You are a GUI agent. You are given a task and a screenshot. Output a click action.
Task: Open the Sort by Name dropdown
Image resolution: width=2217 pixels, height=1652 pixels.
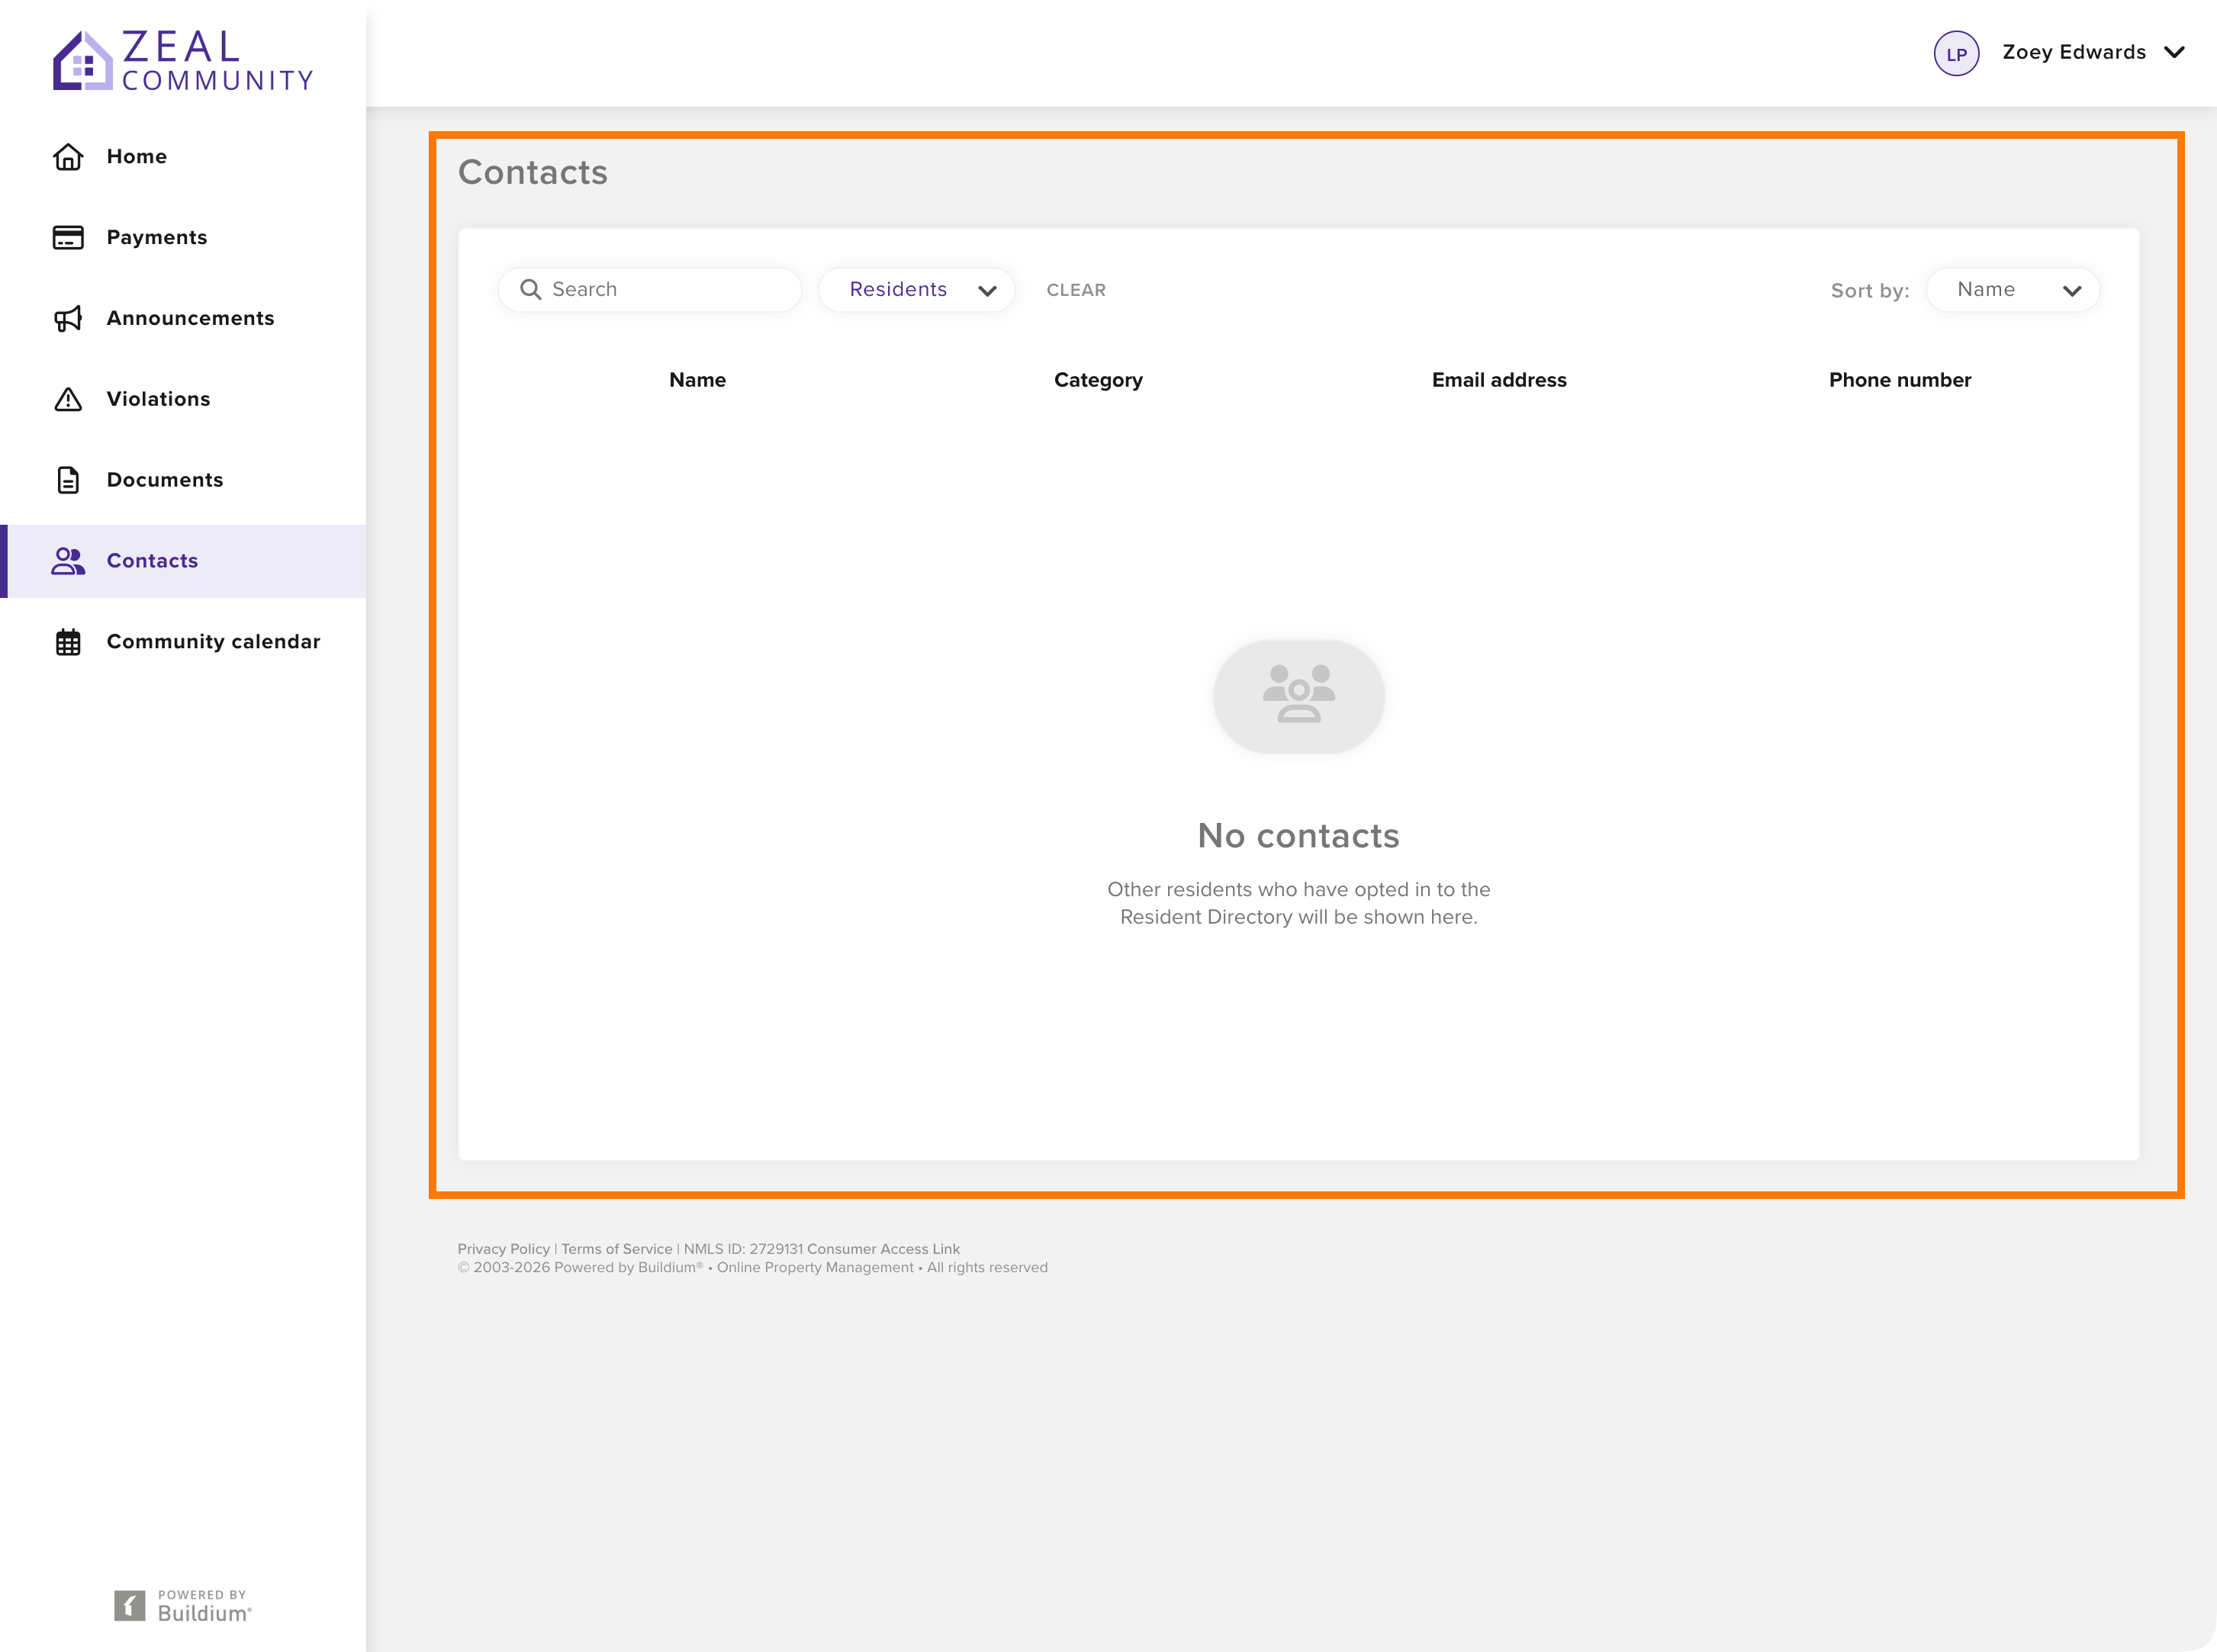2012,289
